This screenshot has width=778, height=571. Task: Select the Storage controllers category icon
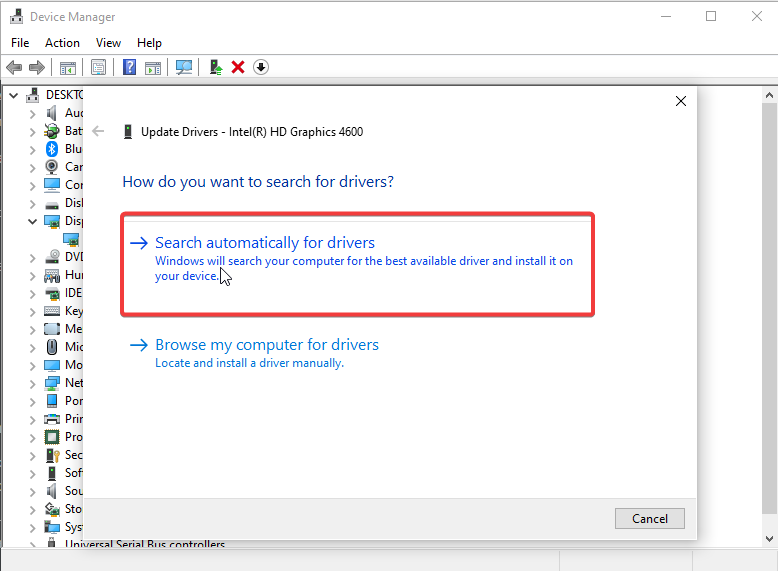pos(52,509)
